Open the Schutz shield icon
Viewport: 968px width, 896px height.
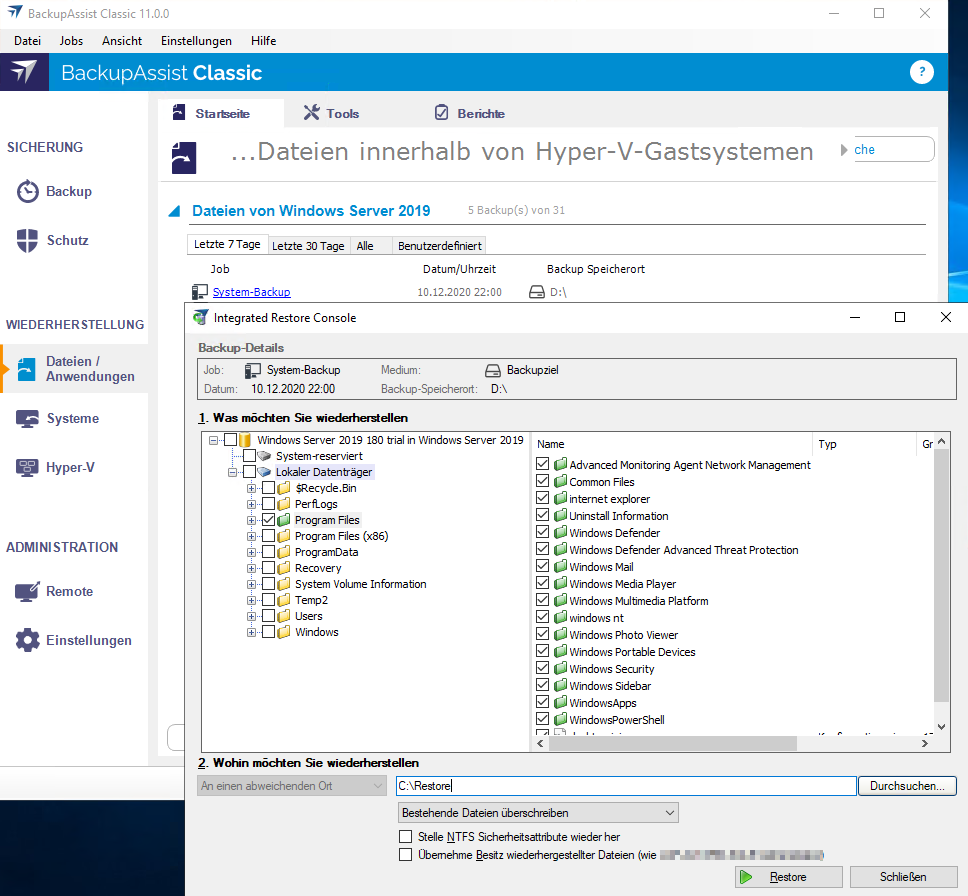click(x=28, y=241)
